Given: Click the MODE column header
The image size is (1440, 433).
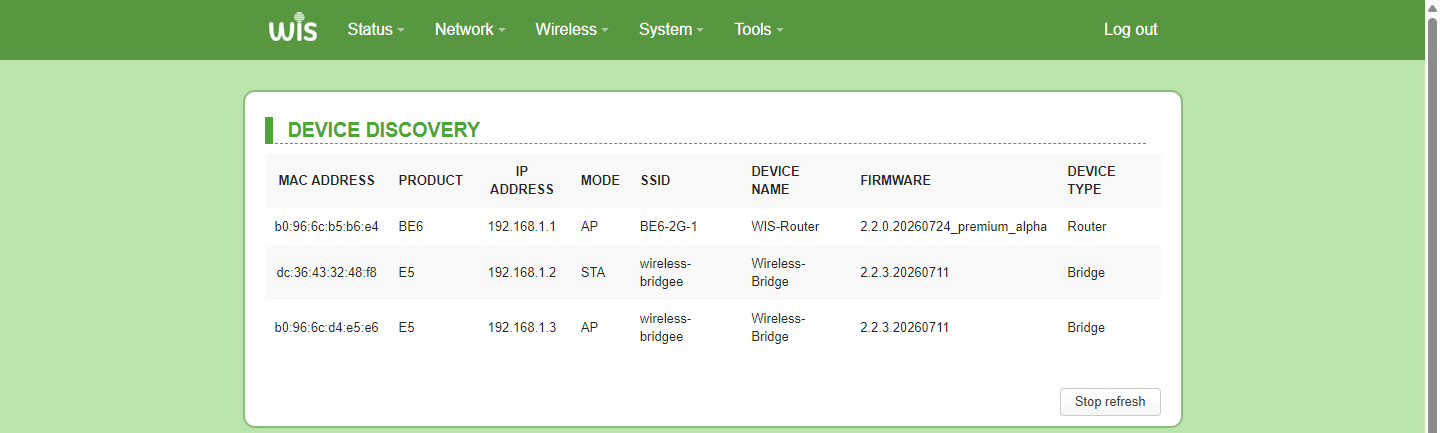Looking at the screenshot, I should pyautogui.click(x=600, y=181).
